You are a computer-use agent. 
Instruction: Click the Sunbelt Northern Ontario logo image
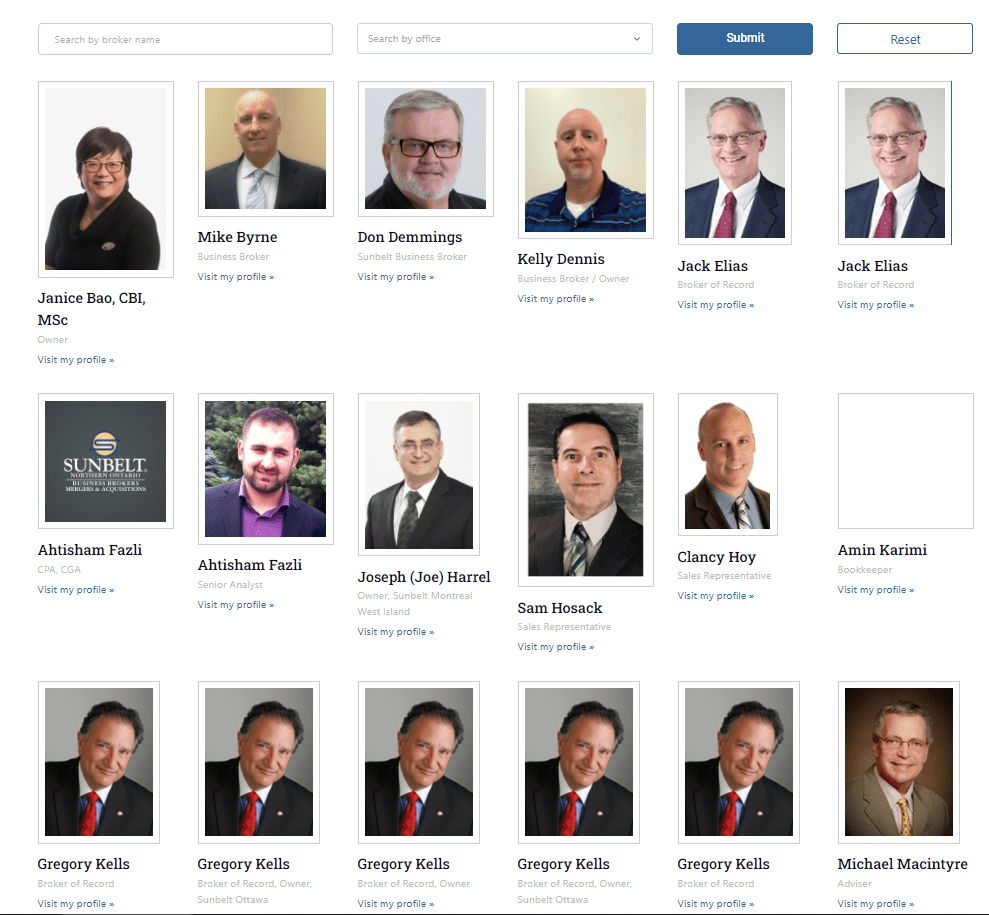pyautogui.click(x=106, y=461)
